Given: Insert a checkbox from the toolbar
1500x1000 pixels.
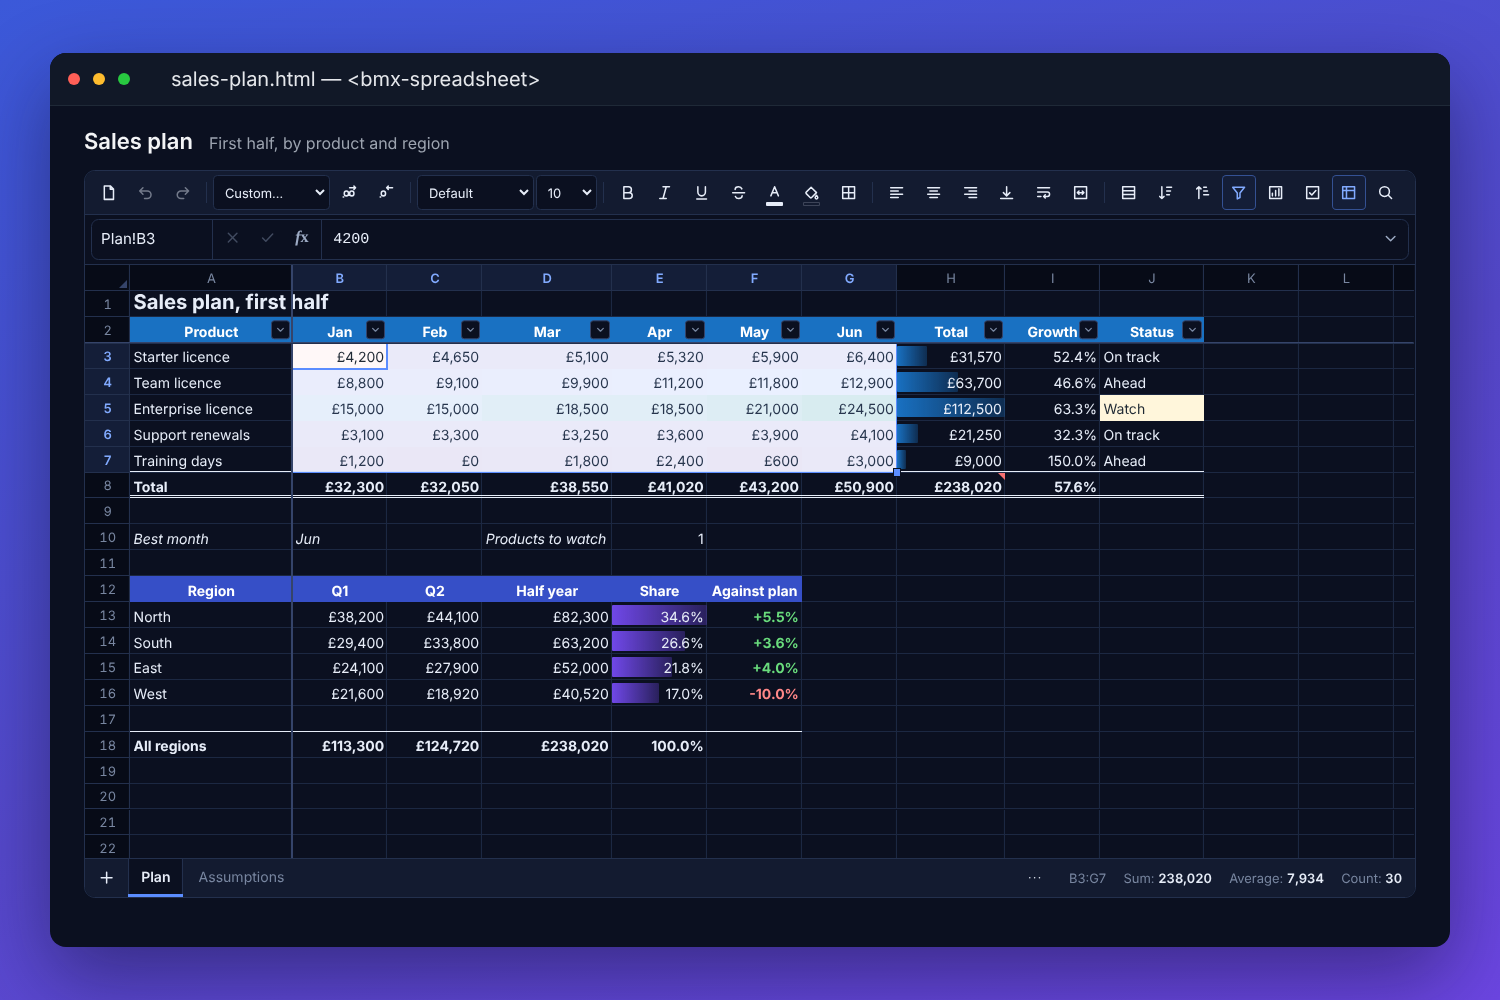Looking at the screenshot, I should pos(1313,193).
